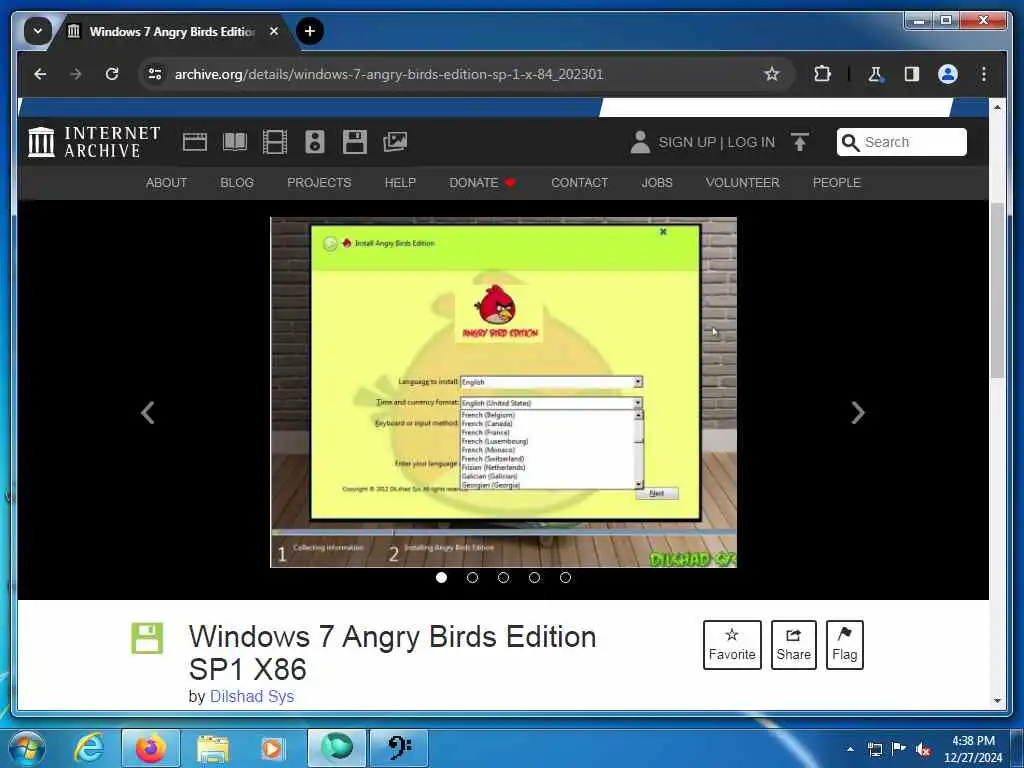The width and height of the screenshot is (1024, 768).
Task: Click the Favorite button
Action: pyautogui.click(x=732, y=645)
